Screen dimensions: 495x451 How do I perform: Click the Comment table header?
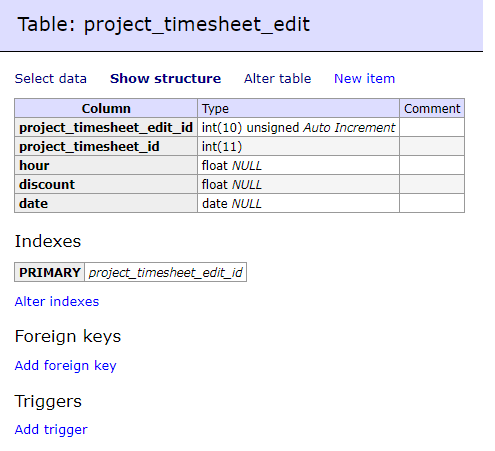432,108
